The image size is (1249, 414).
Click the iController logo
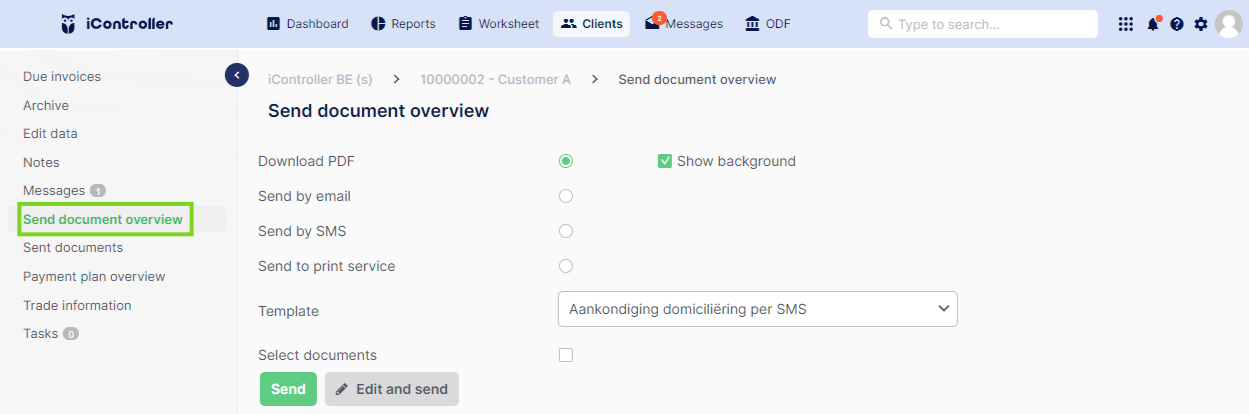pyautogui.click(x=117, y=23)
